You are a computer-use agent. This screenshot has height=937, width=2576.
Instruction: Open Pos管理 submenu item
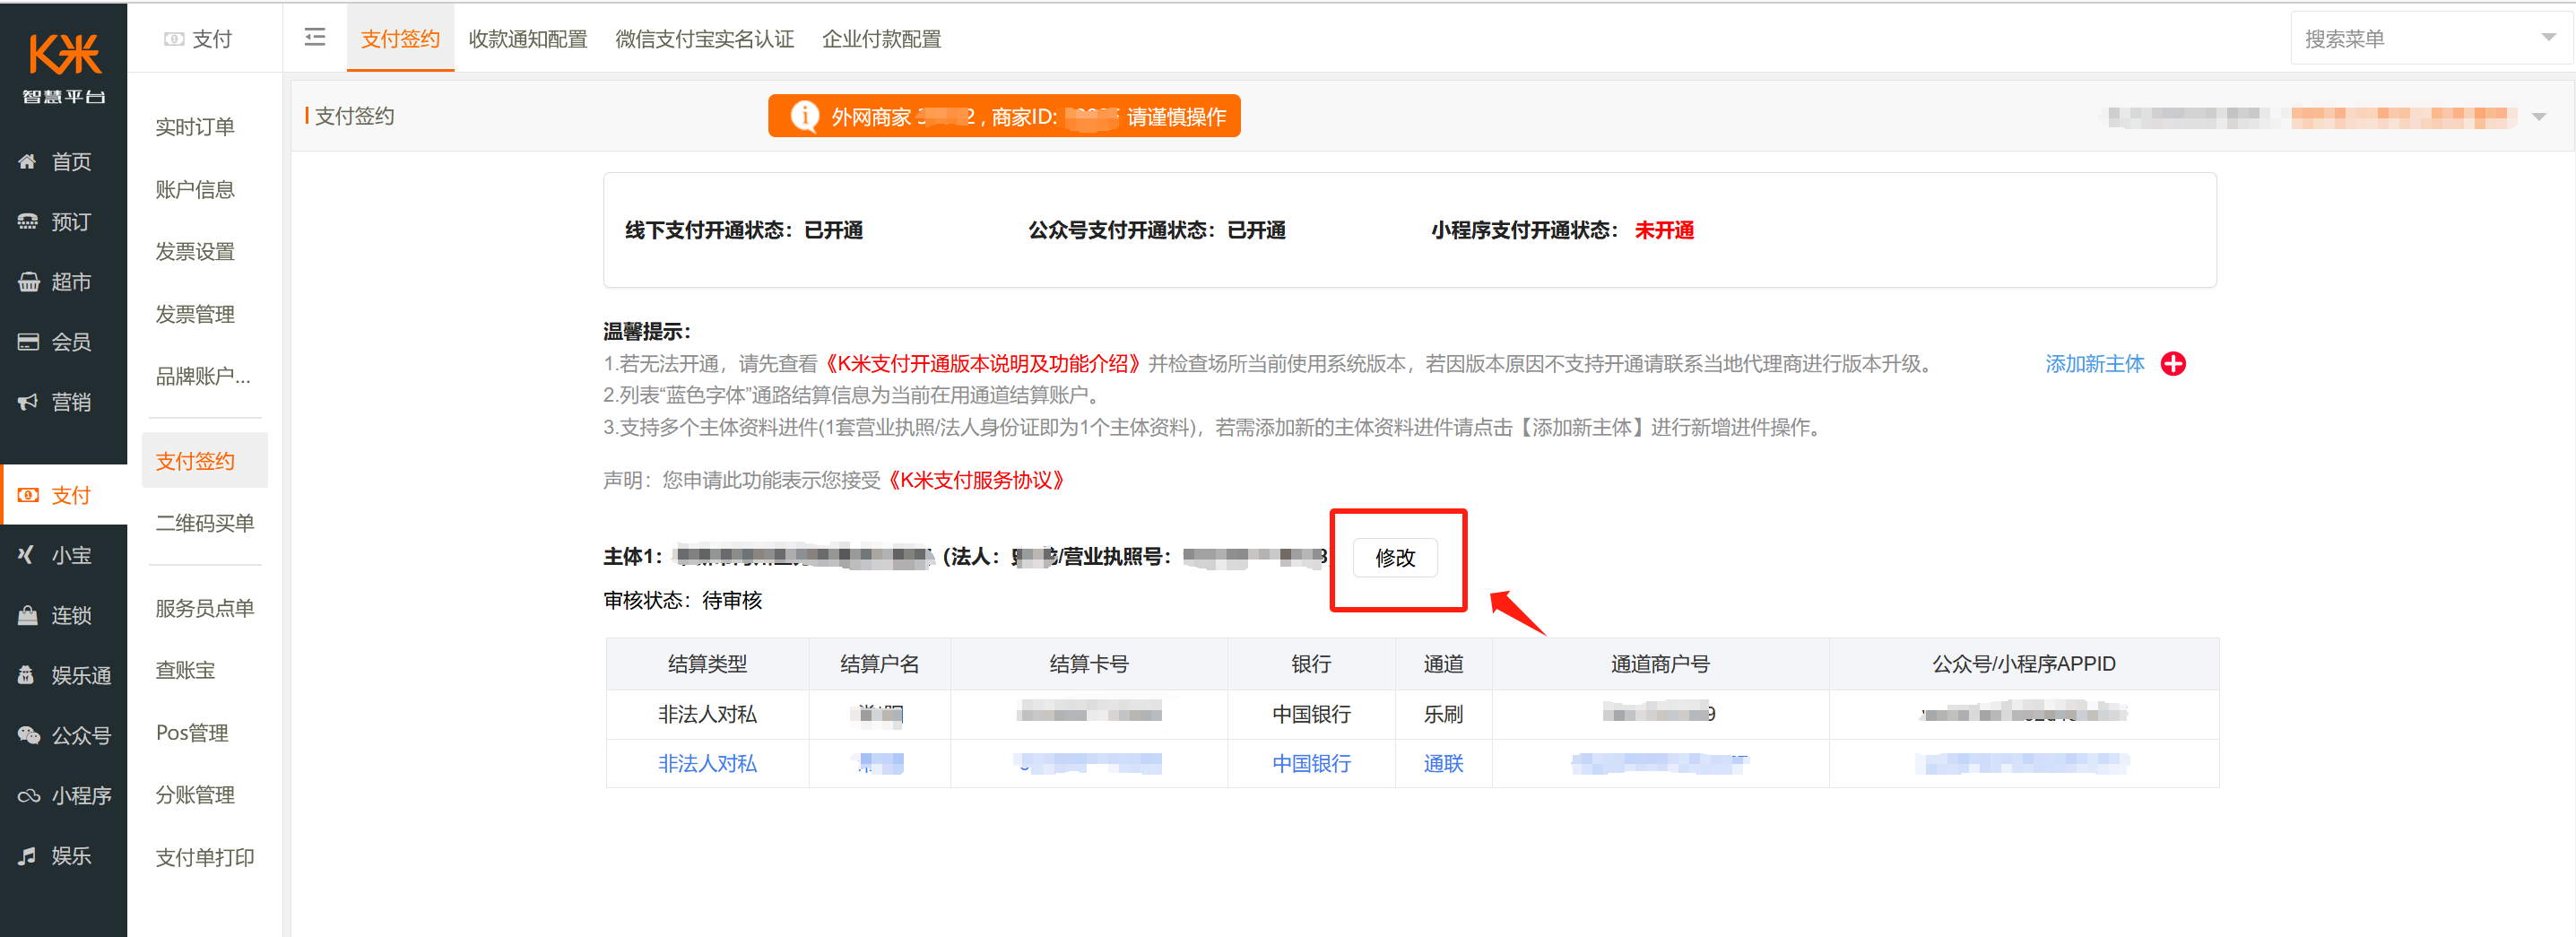coord(192,733)
